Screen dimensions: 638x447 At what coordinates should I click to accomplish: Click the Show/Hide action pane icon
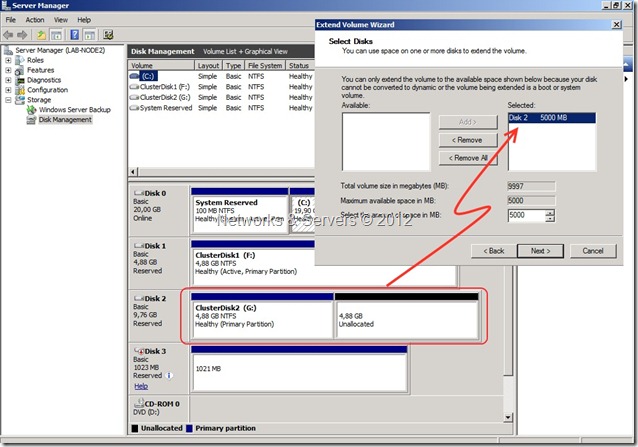(x=90, y=35)
